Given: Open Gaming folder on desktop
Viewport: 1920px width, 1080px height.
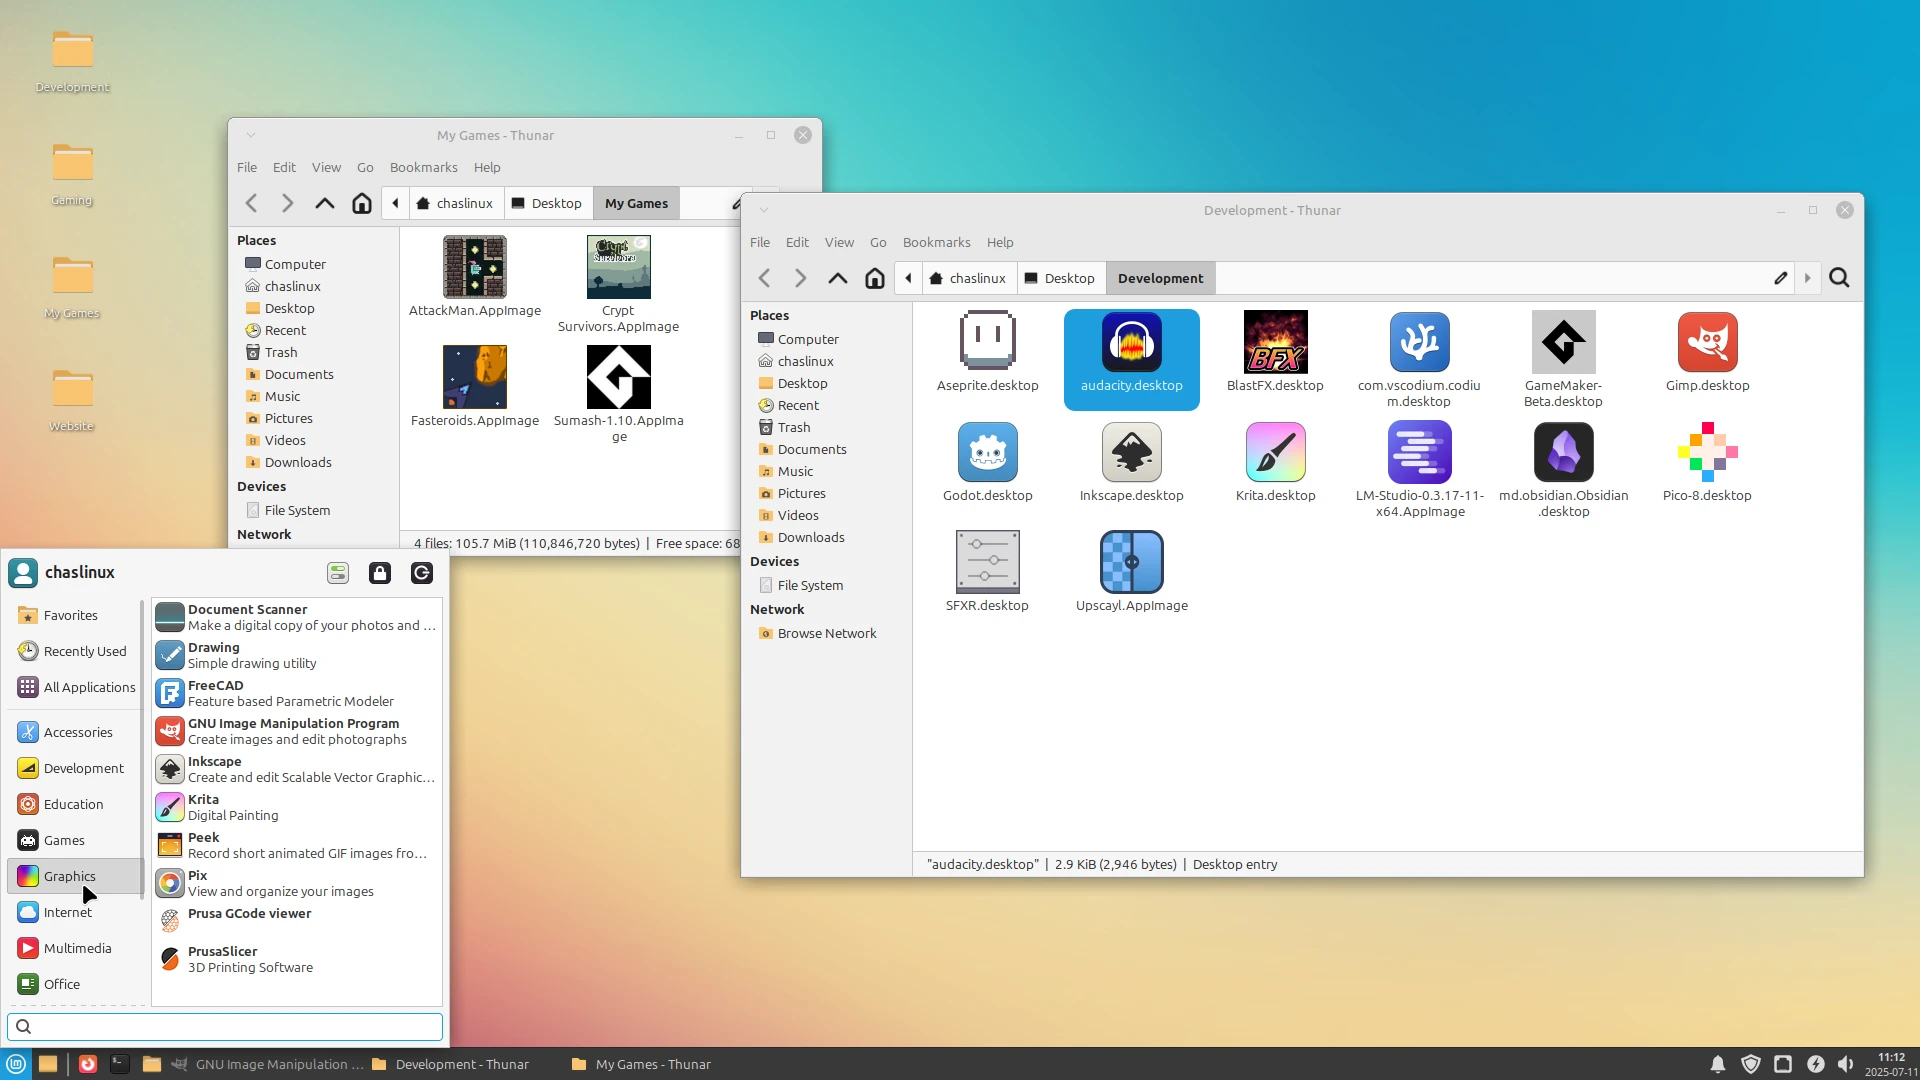Looking at the screenshot, I should point(72,173).
